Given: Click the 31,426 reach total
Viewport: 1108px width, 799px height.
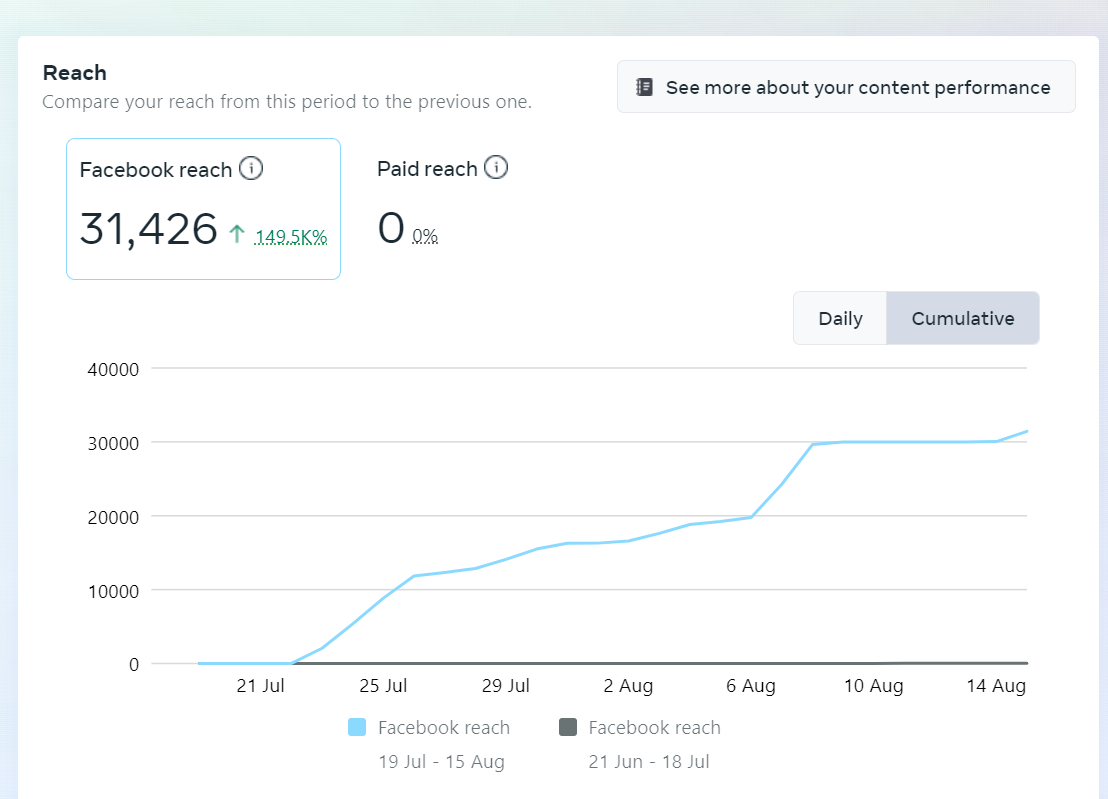Looking at the screenshot, I should click(x=148, y=229).
